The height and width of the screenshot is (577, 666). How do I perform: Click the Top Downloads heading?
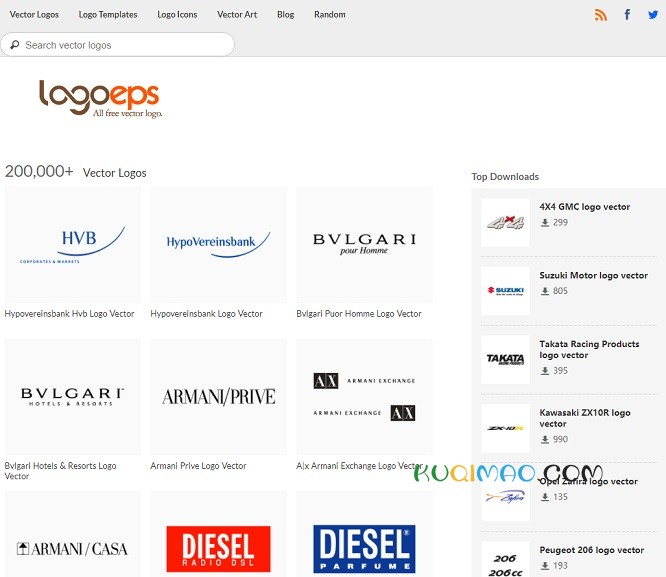[x=505, y=177]
